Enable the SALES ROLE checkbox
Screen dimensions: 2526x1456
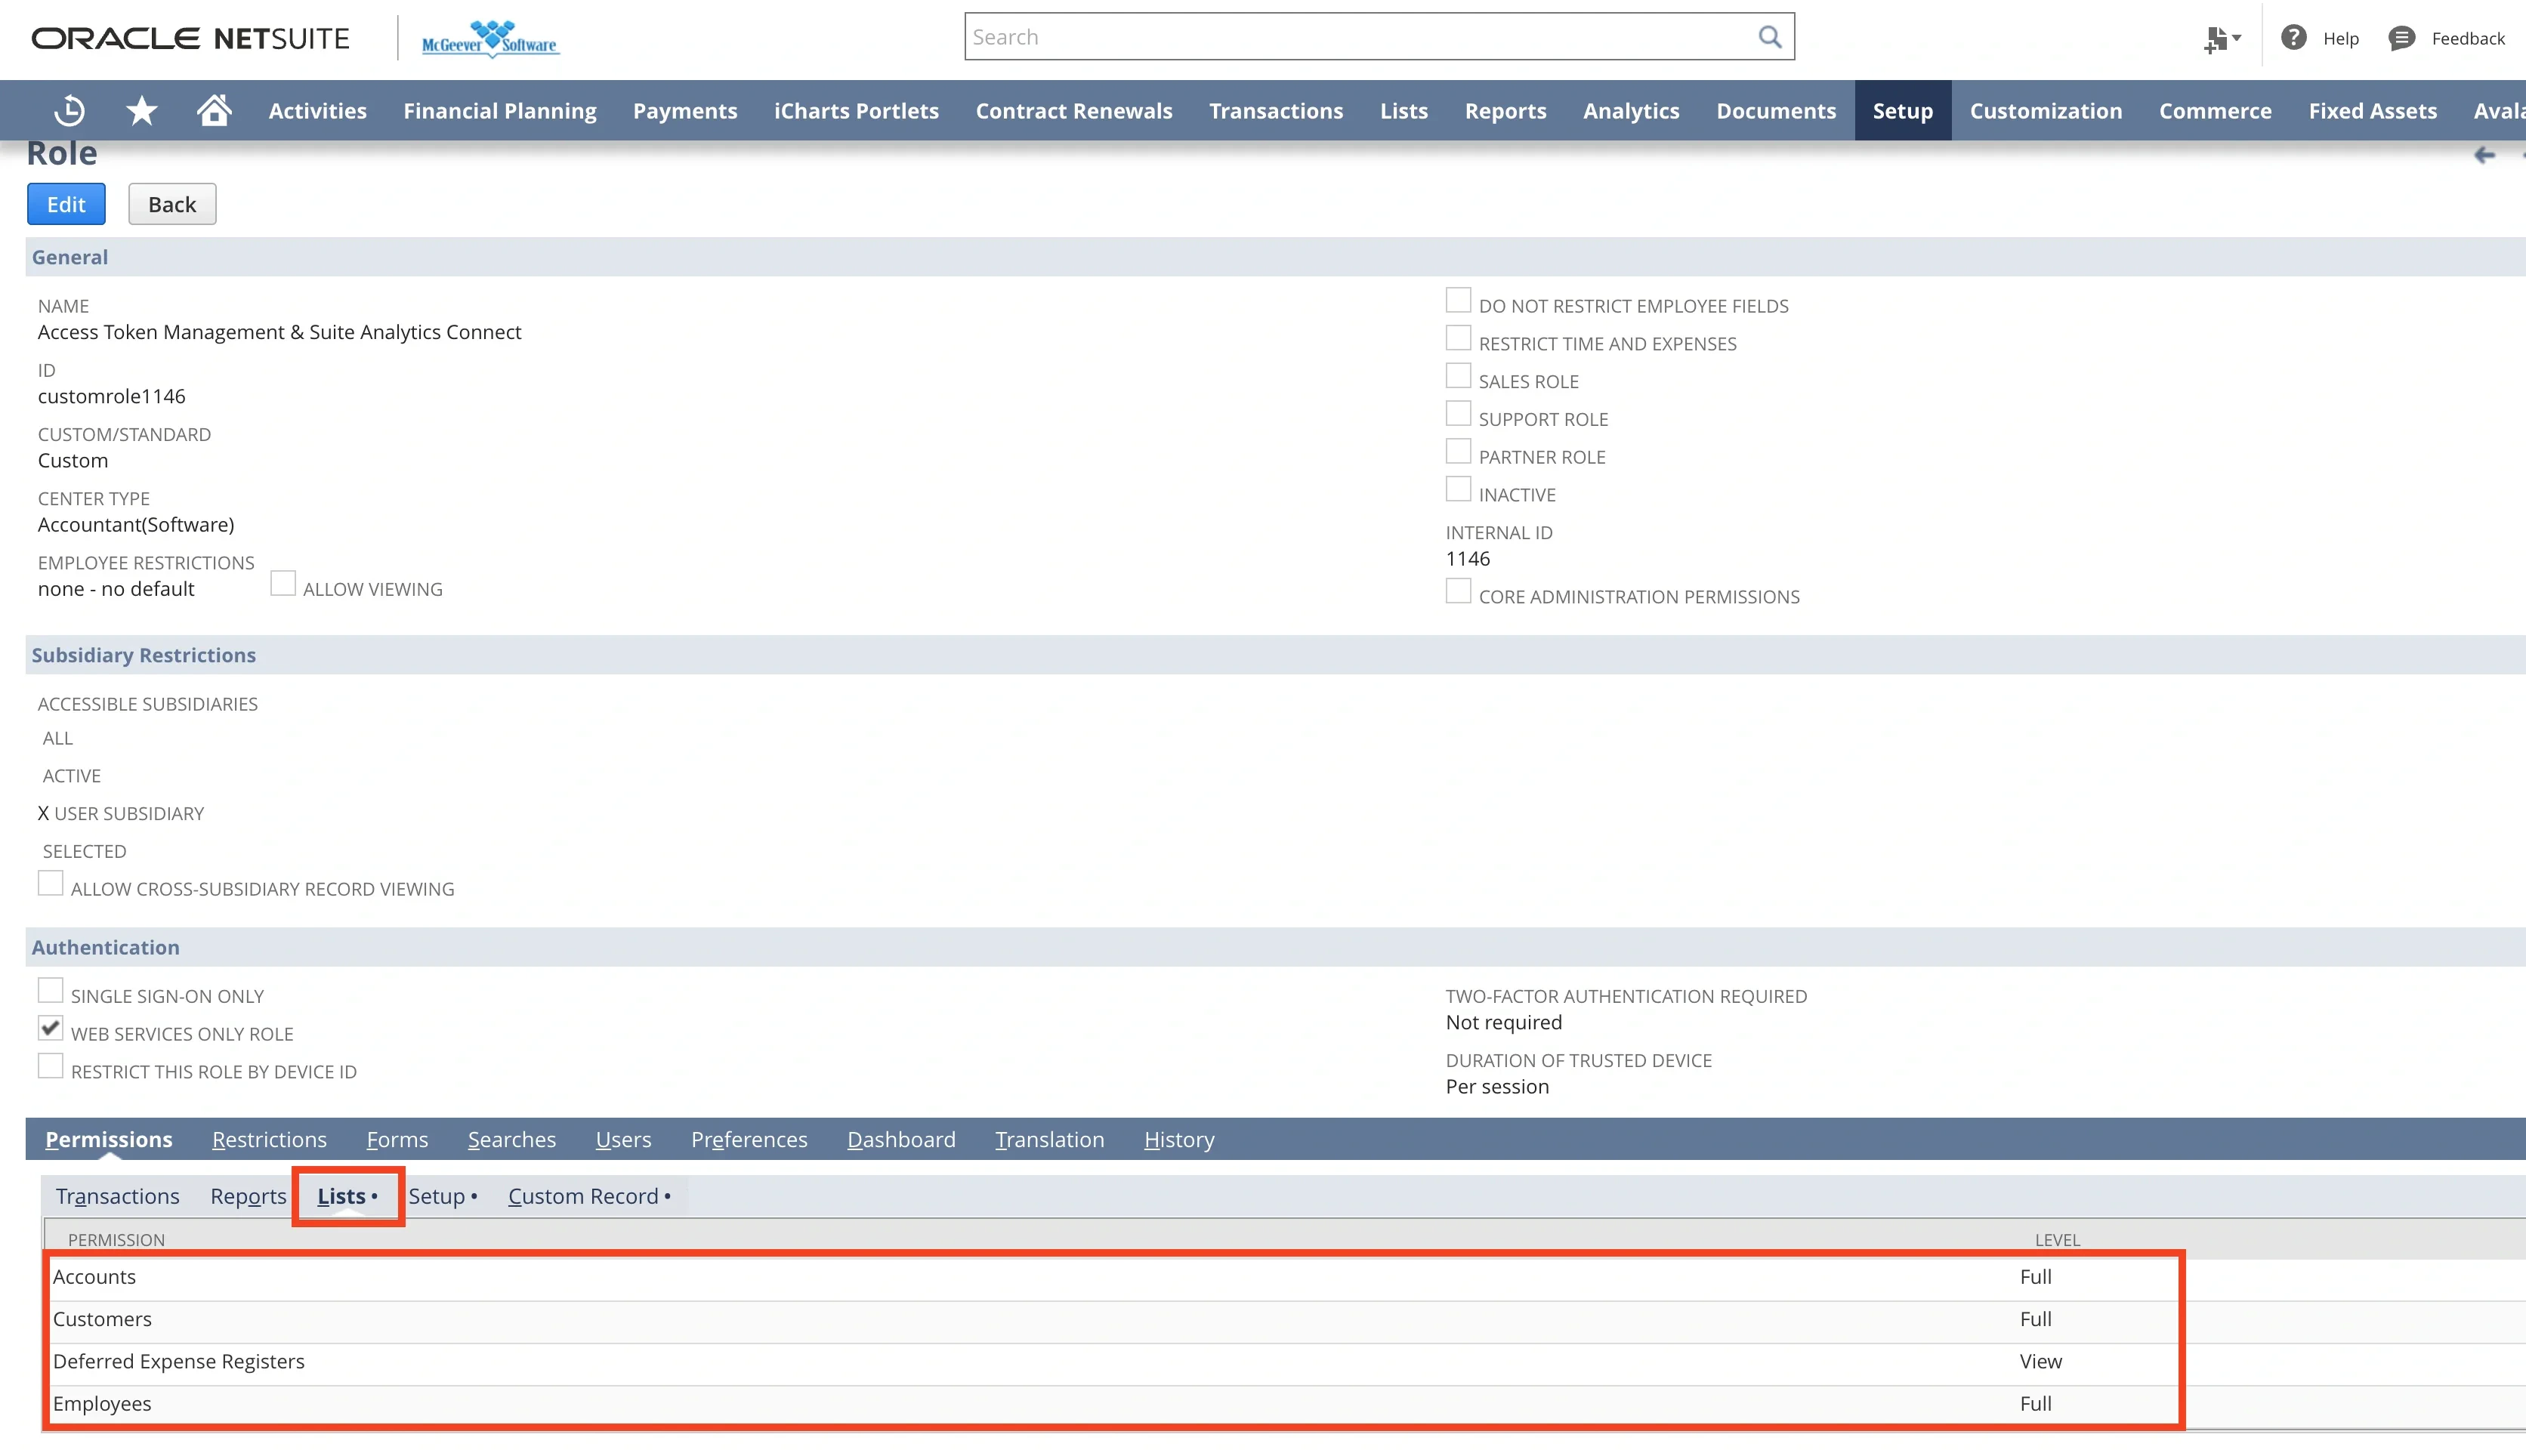[1458, 375]
